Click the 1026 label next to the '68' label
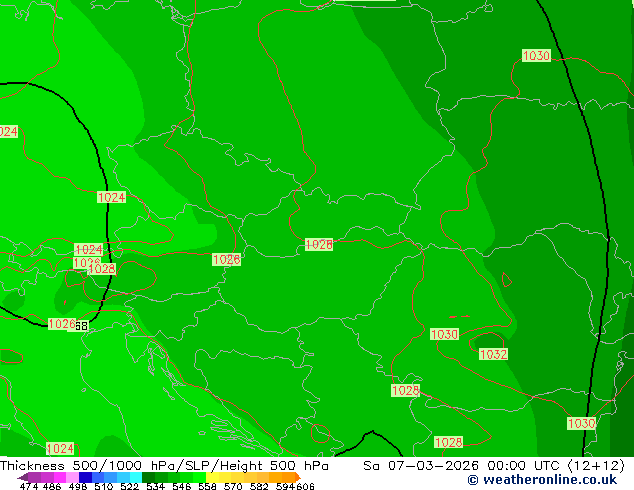This screenshot has width=634, height=490. click(x=62, y=324)
